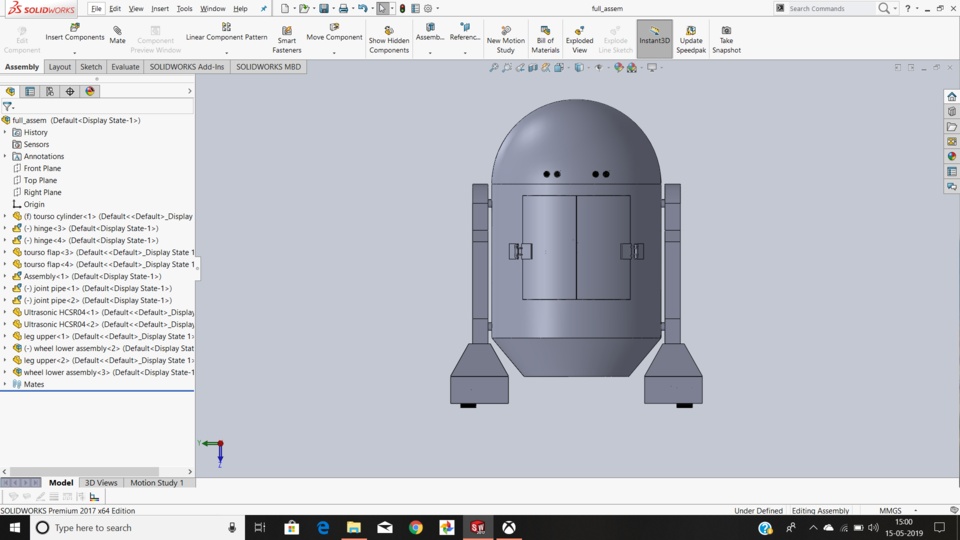The height and width of the screenshot is (540, 960).
Task: Click Zoom to Fit icon
Action: point(493,67)
